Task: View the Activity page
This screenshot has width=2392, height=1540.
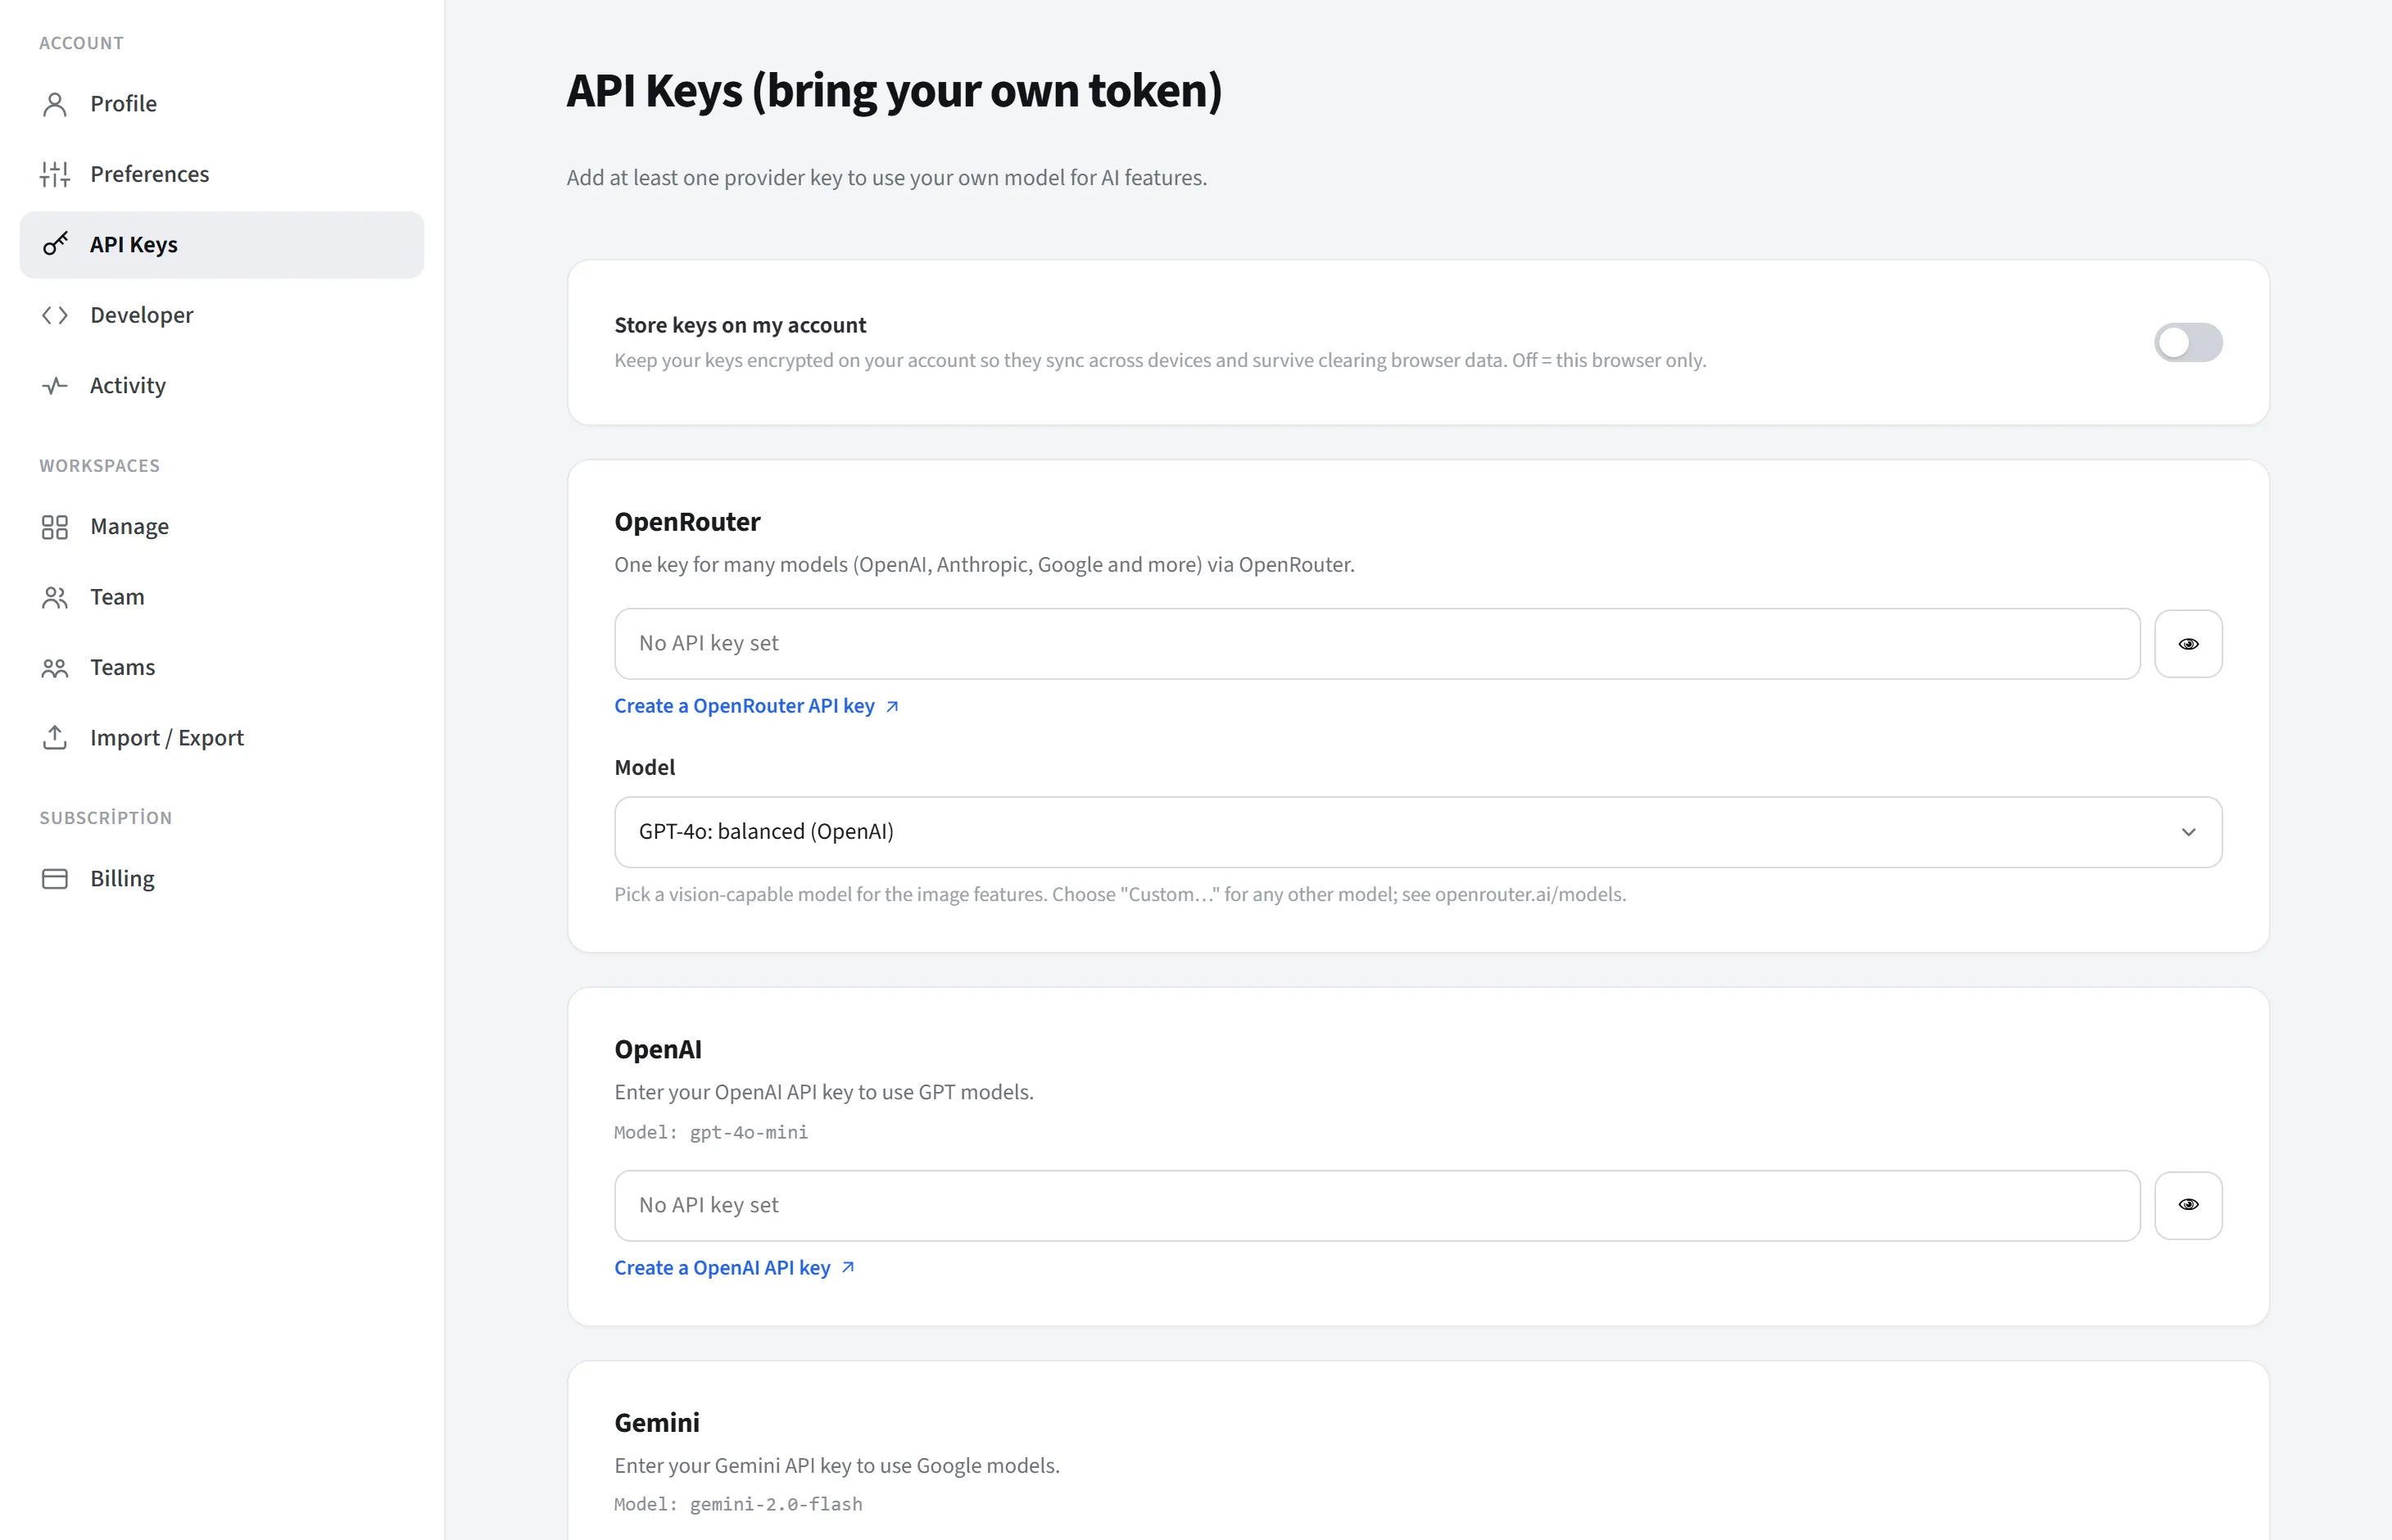Action: click(x=222, y=385)
